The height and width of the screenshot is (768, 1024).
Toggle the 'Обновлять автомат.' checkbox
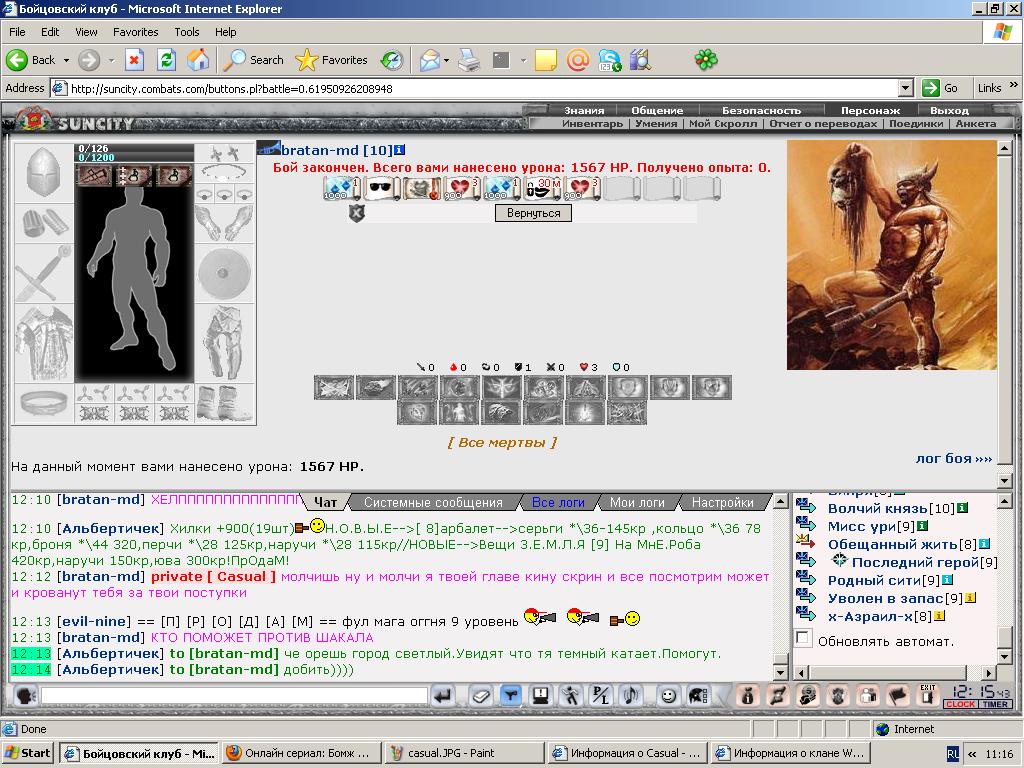(x=803, y=639)
